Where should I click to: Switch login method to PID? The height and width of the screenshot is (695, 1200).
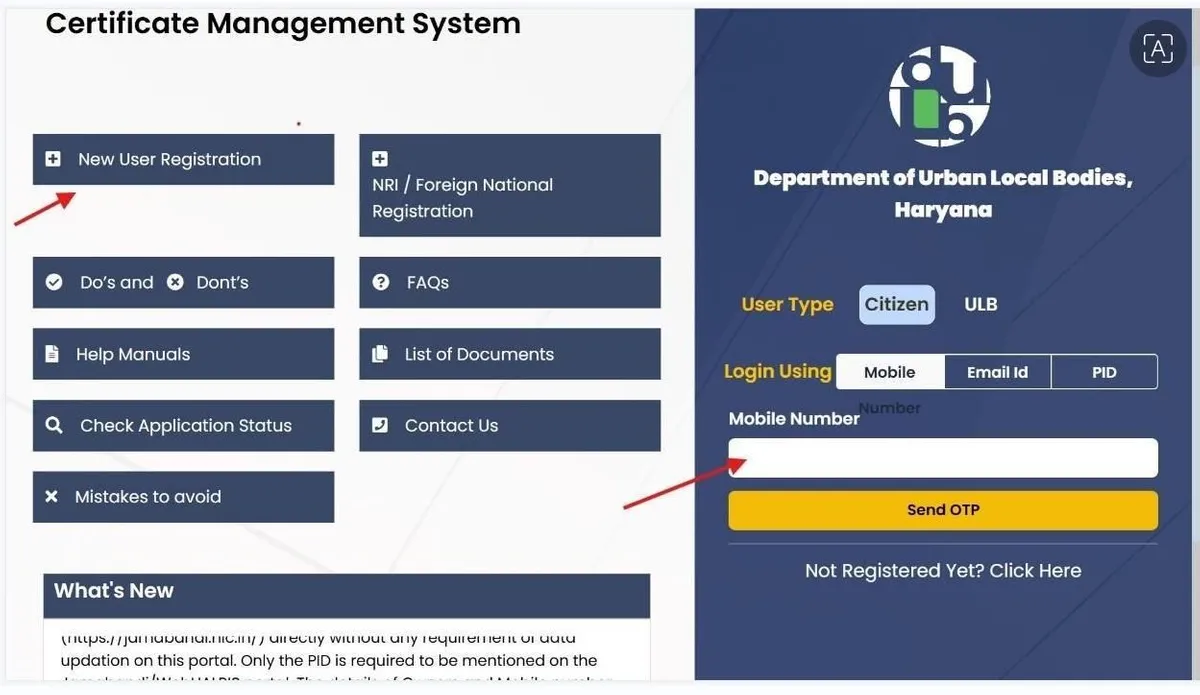[1104, 371]
